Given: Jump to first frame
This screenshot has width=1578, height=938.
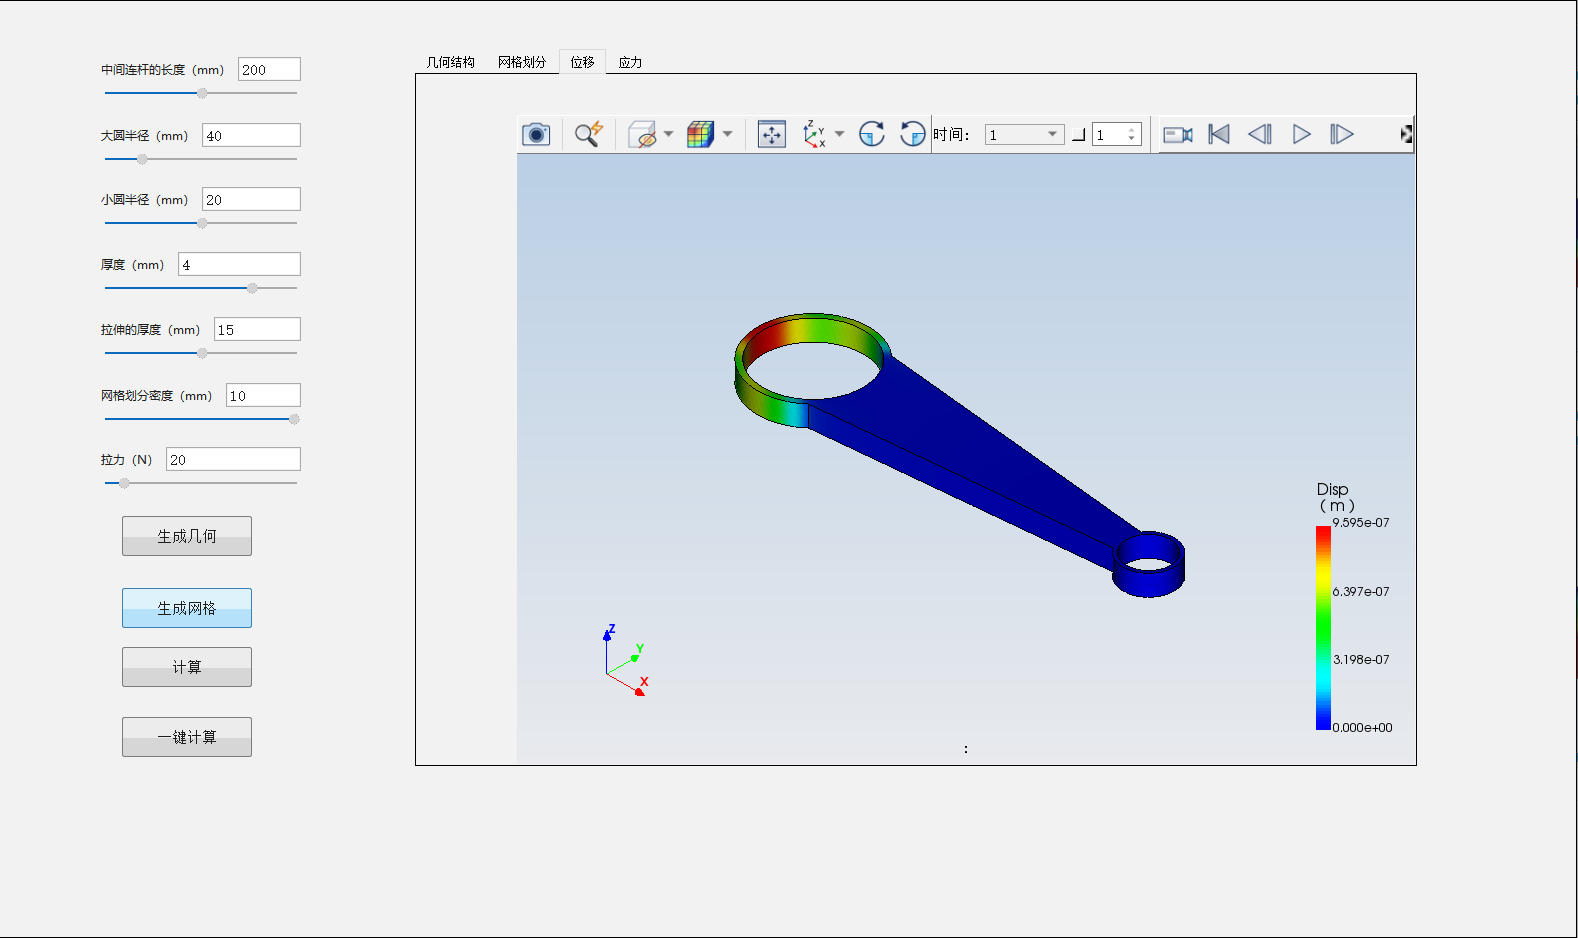Looking at the screenshot, I should point(1219,134).
